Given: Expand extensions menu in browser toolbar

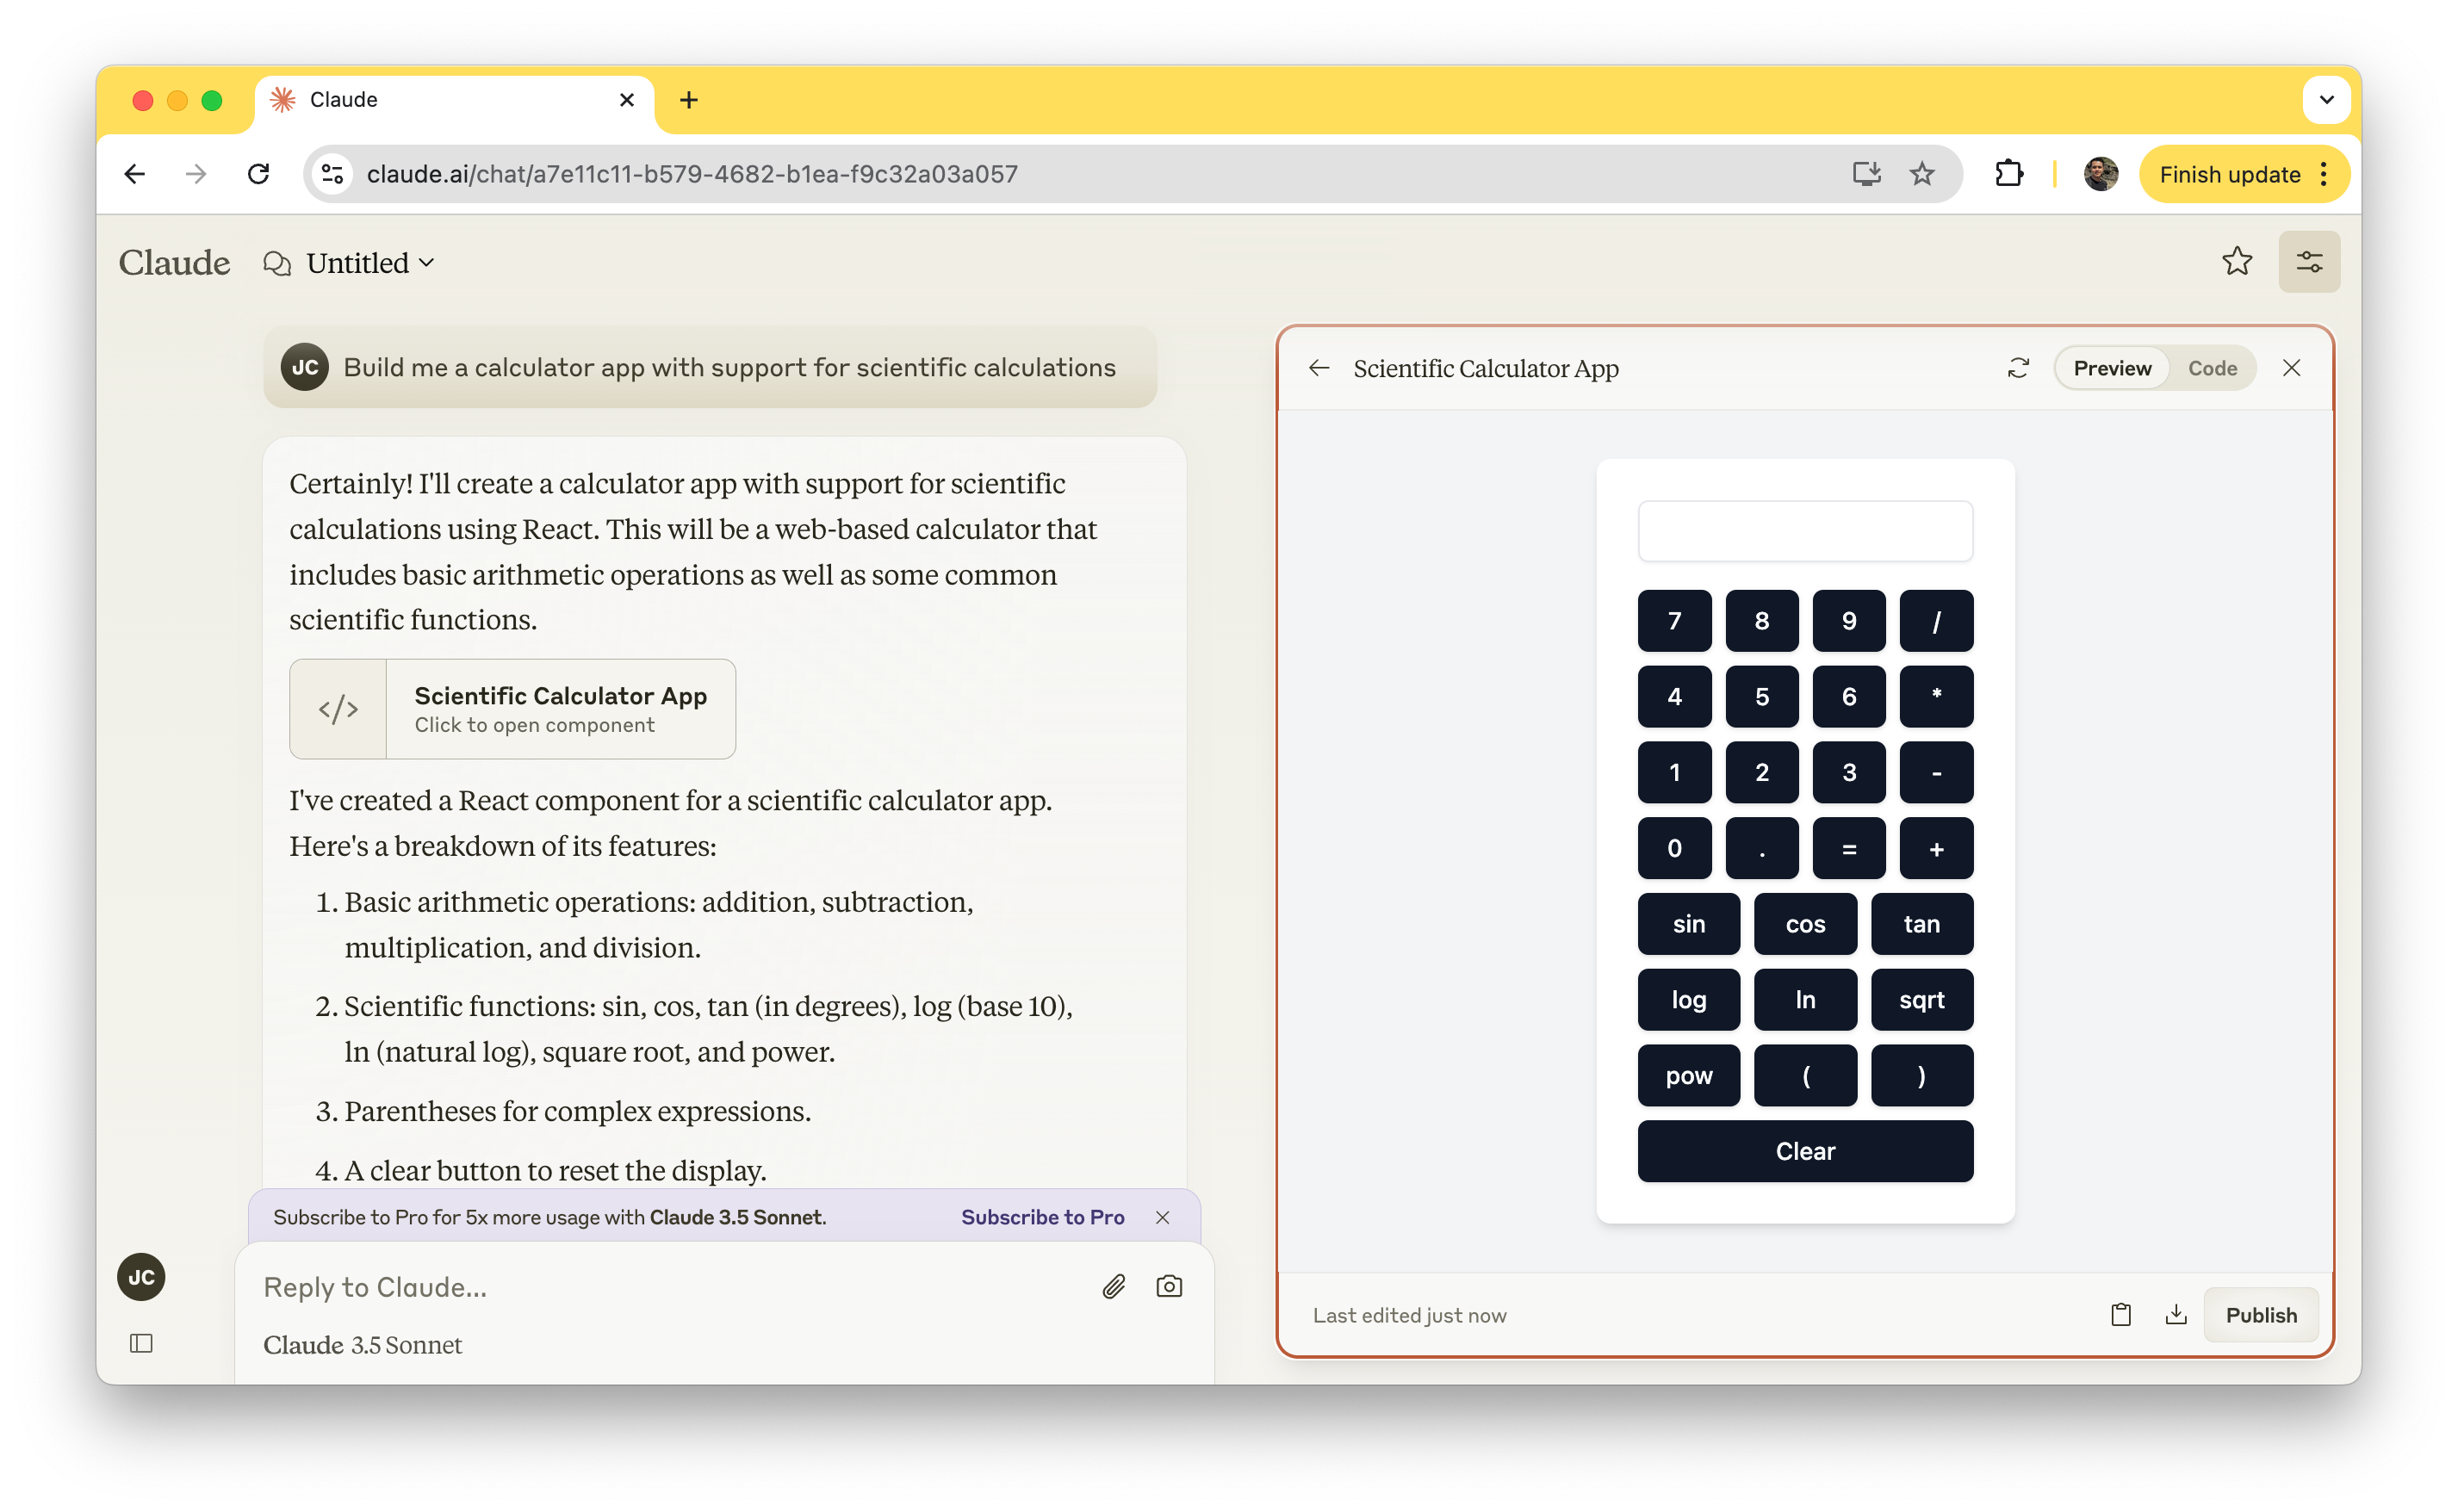Looking at the screenshot, I should point(2007,174).
